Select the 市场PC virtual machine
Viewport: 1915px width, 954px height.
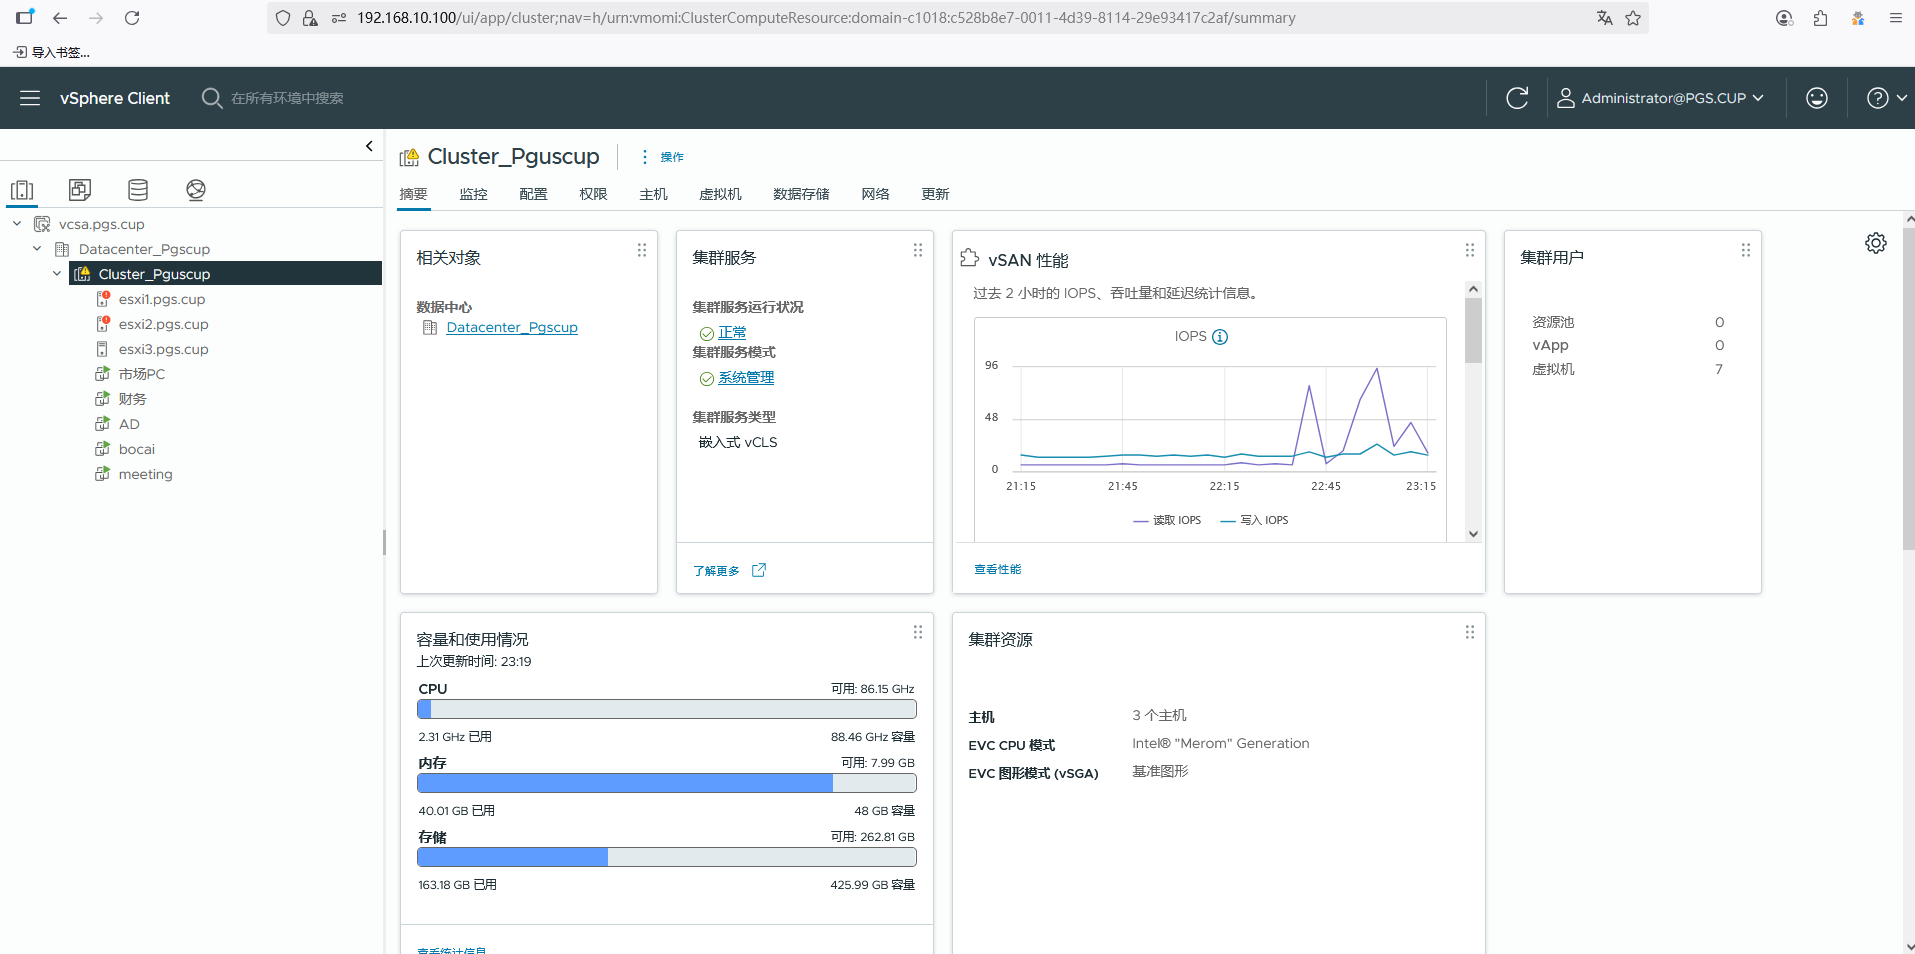coord(141,374)
